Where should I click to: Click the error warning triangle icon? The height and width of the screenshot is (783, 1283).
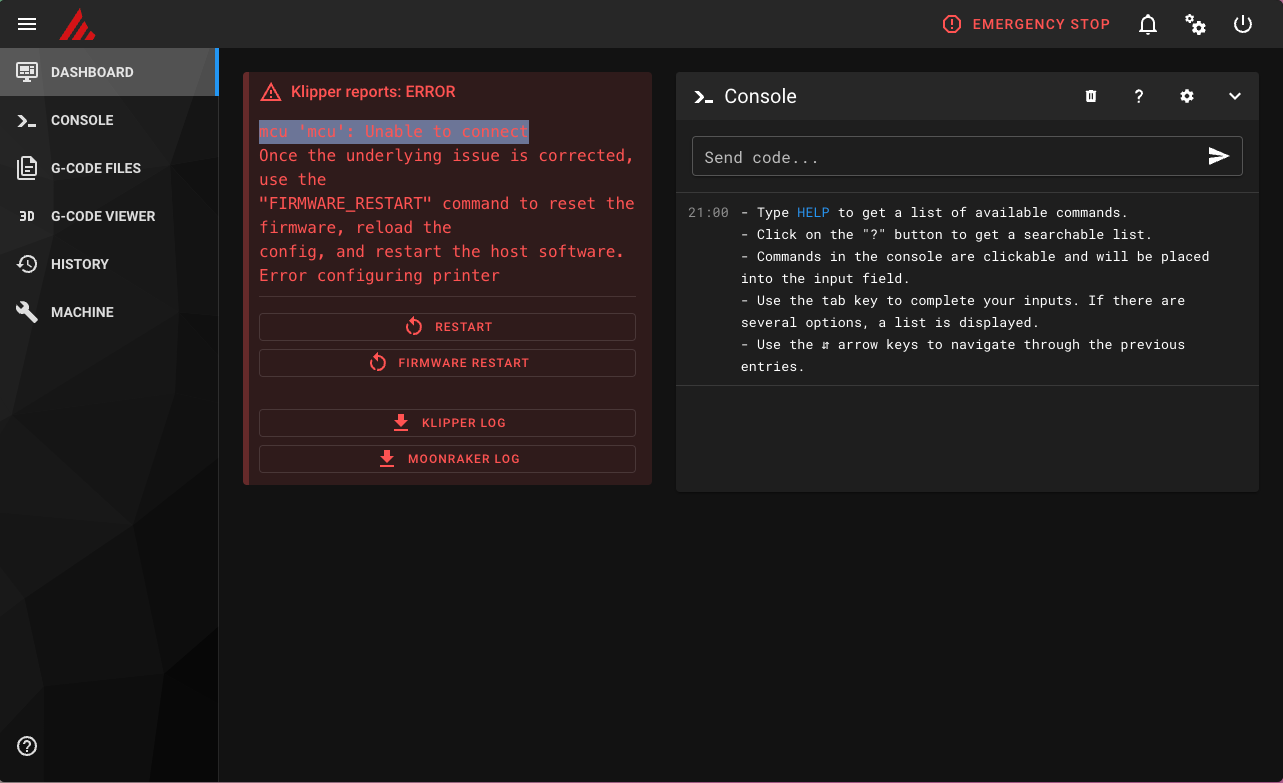pos(271,92)
